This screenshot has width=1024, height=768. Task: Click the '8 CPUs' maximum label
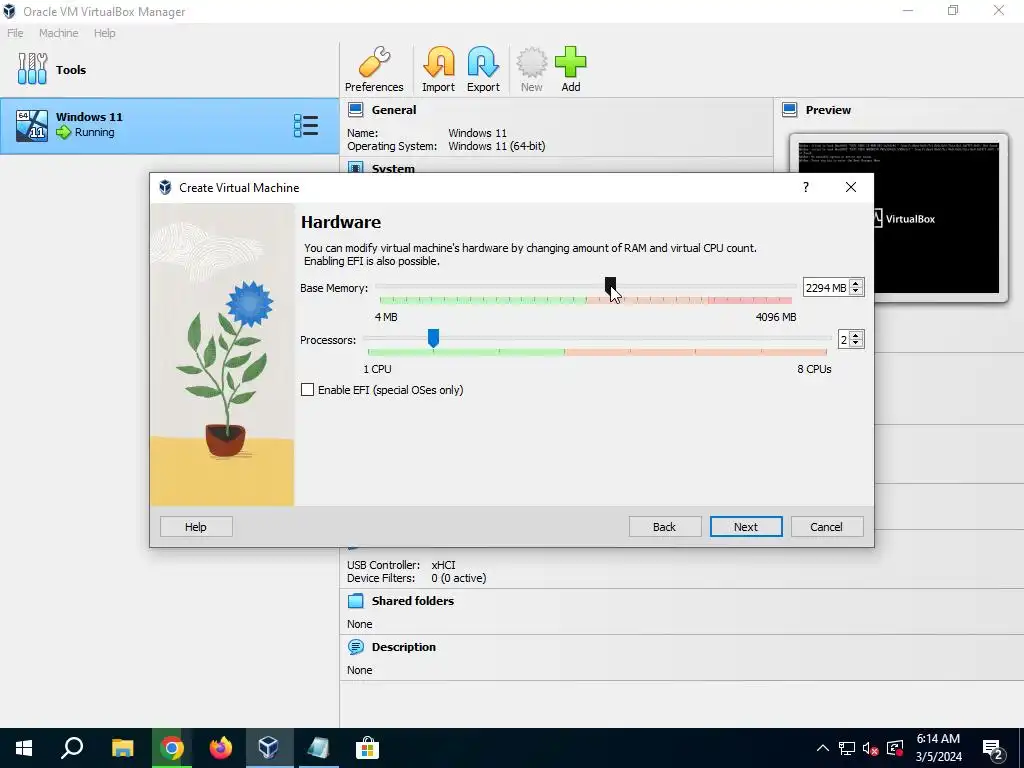tap(814, 369)
